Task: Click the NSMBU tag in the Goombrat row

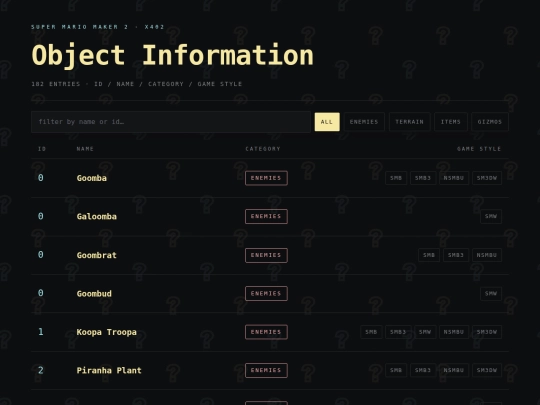Action: point(487,255)
